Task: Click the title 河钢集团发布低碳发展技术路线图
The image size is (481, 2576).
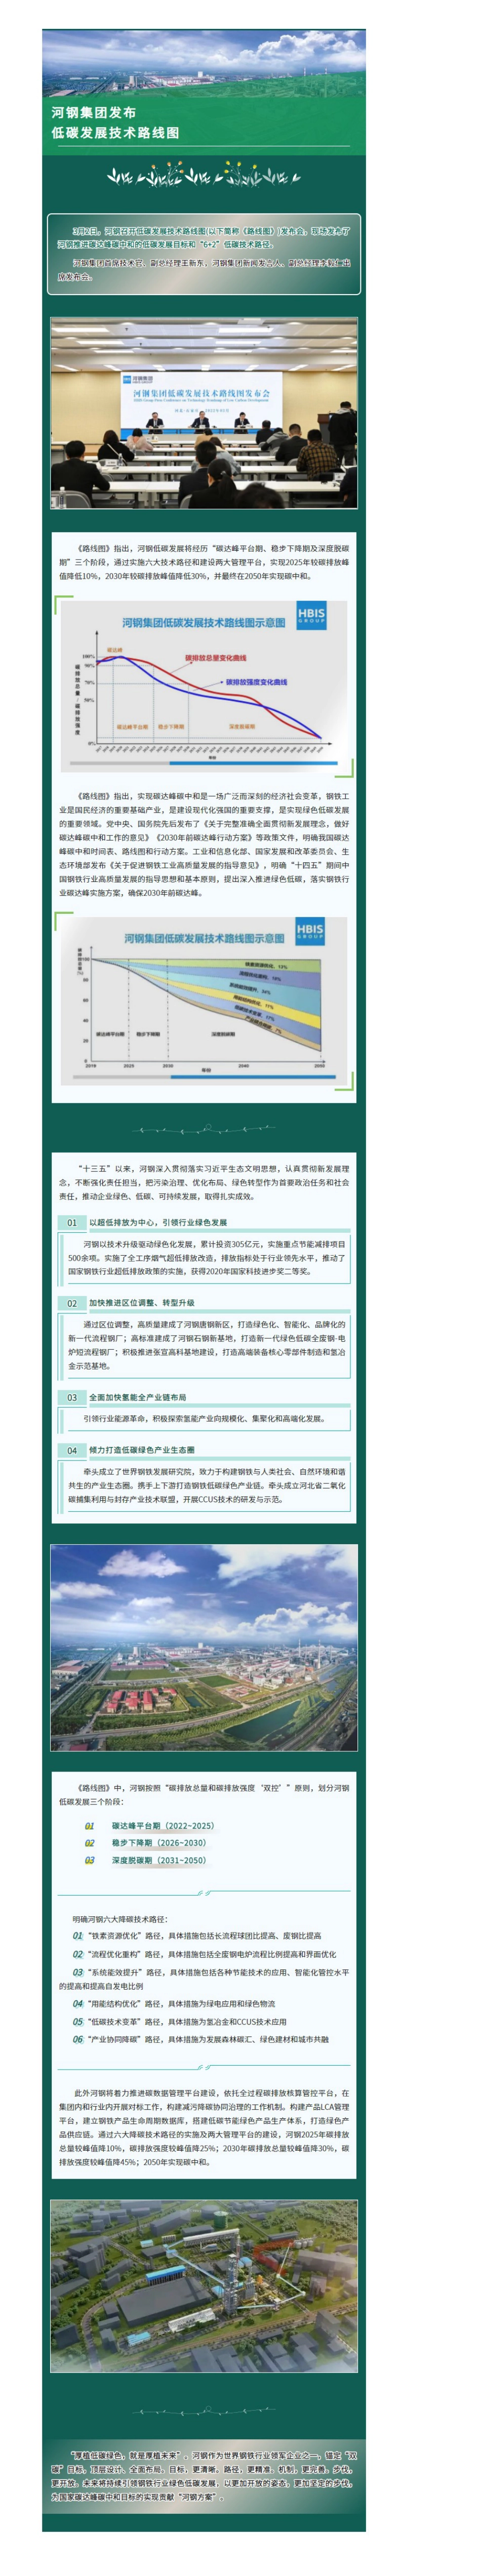Action: click(x=116, y=123)
